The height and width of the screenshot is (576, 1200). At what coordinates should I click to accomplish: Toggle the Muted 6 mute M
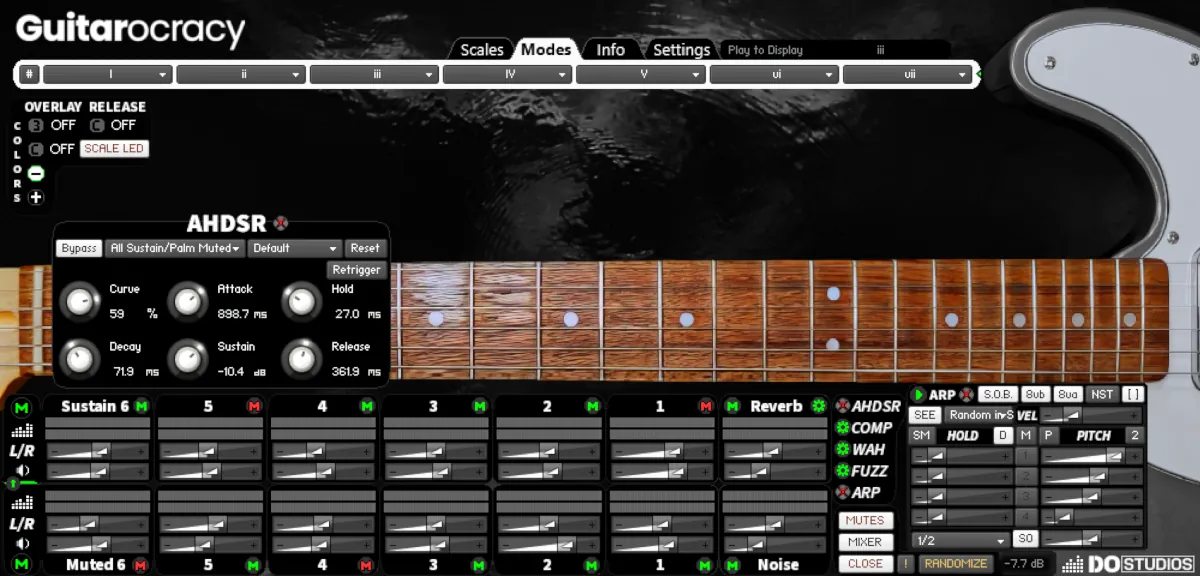pos(141,565)
